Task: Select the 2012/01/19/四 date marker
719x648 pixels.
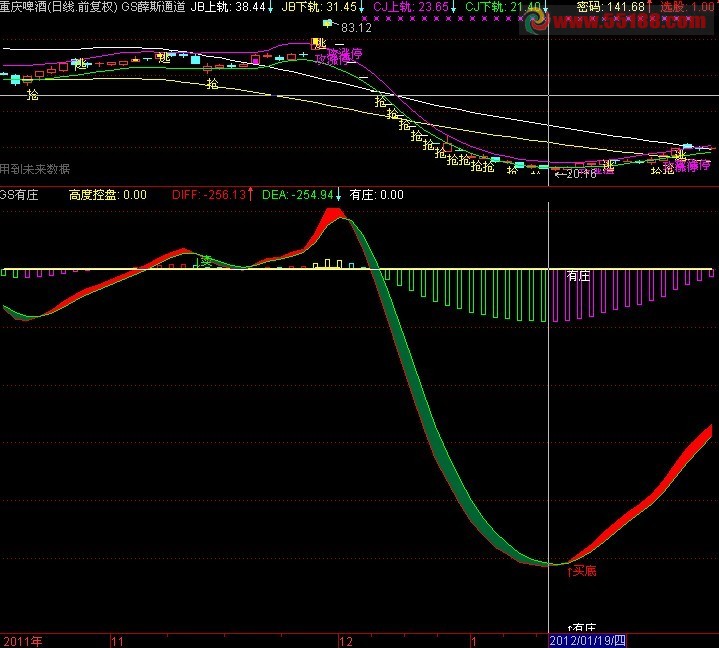Action: coord(587,641)
